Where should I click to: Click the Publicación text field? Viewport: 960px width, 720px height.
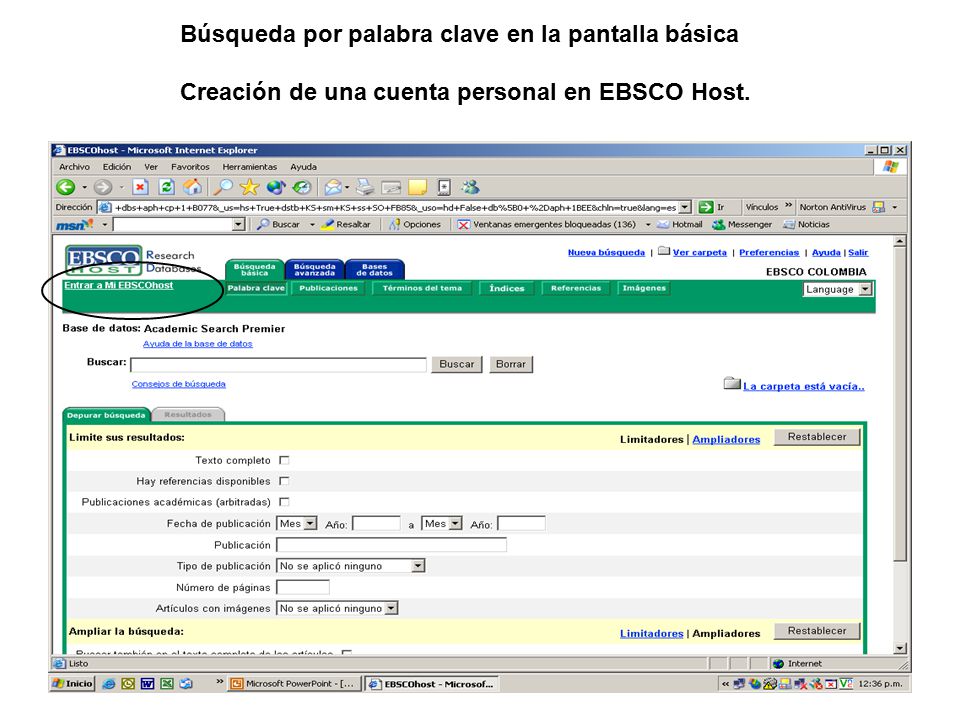pos(391,545)
